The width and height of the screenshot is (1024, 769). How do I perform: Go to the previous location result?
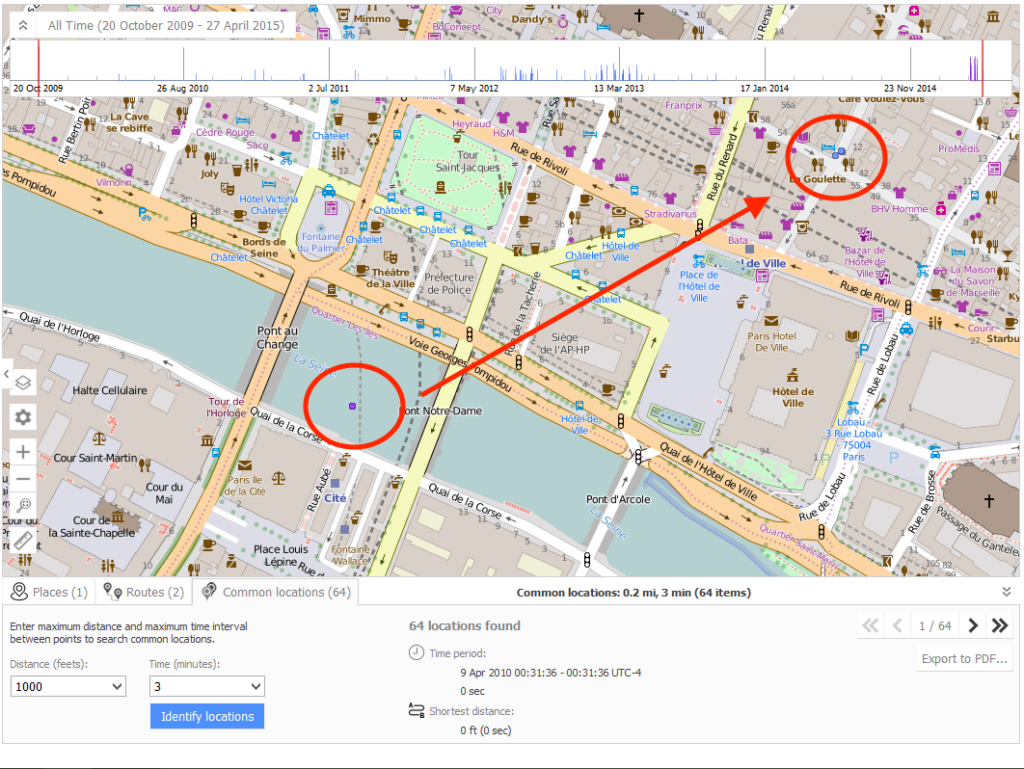tap(897, 625)
